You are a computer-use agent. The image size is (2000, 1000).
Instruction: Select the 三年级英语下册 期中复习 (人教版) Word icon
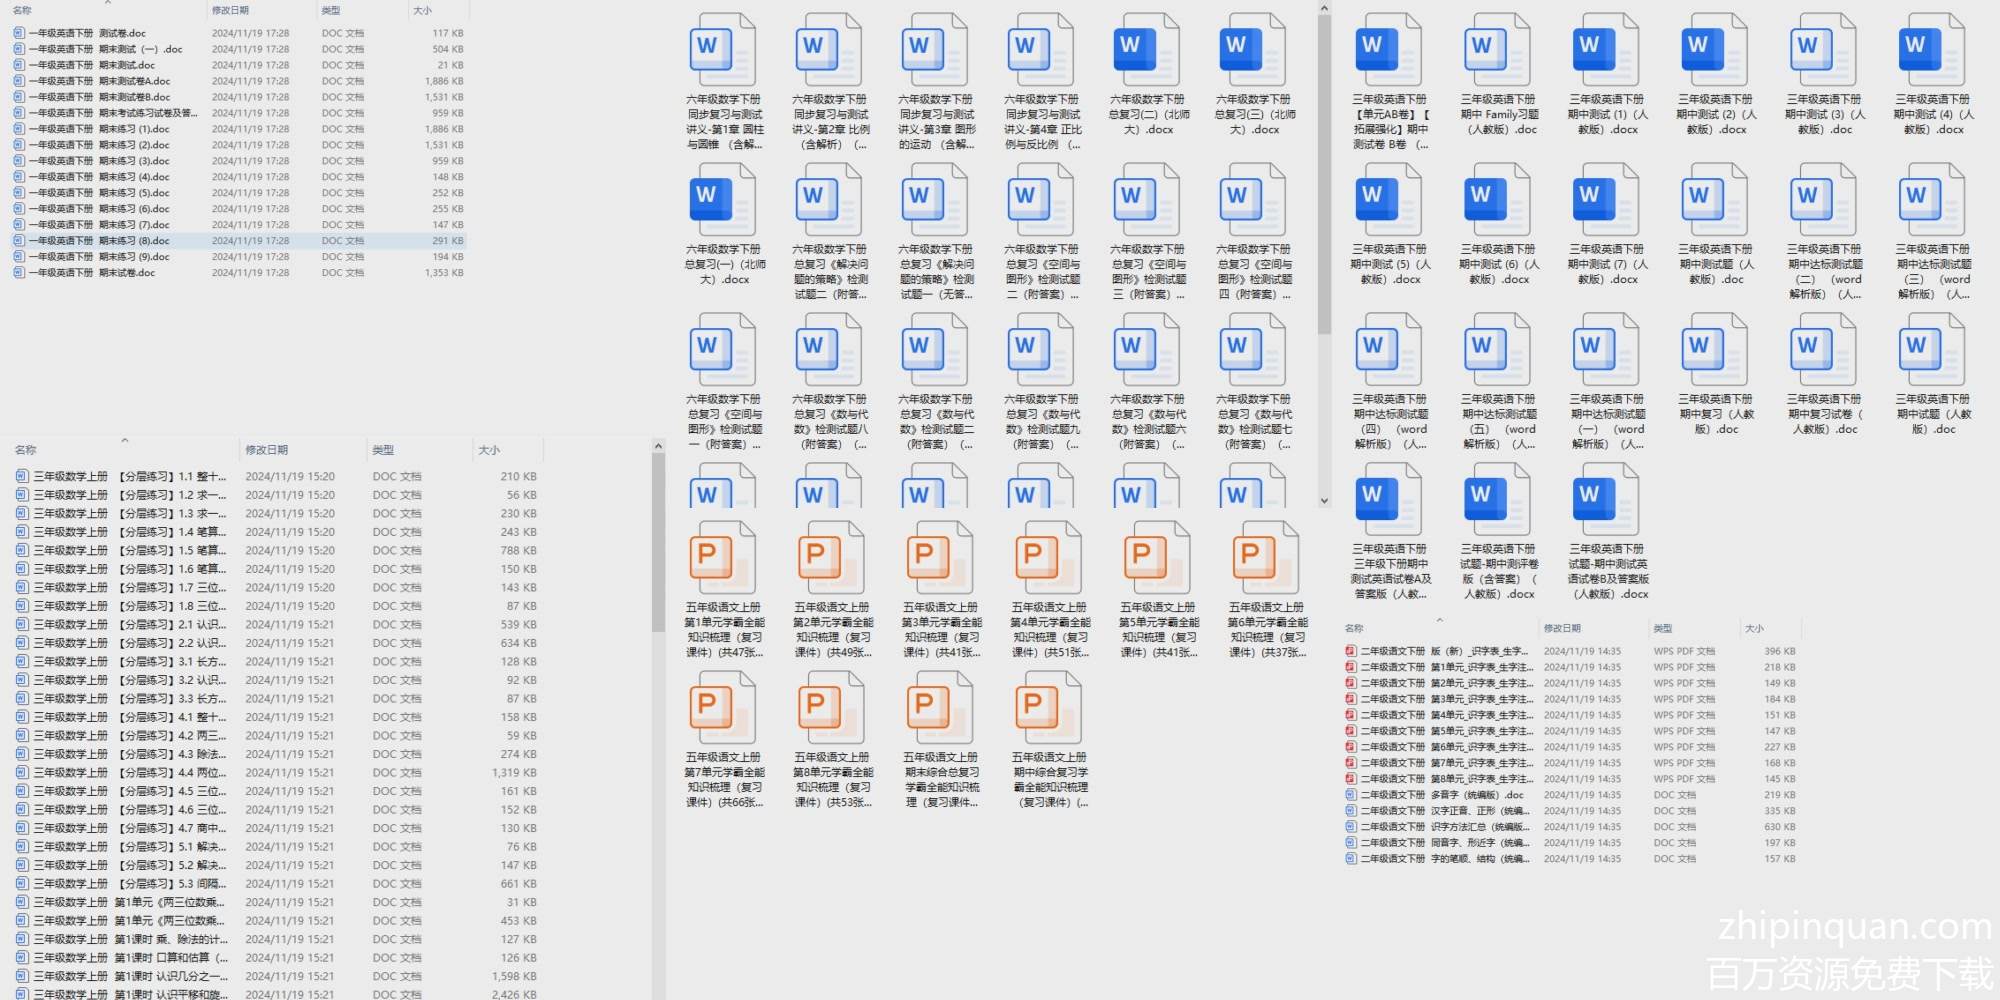click(x=1714, y=350)
